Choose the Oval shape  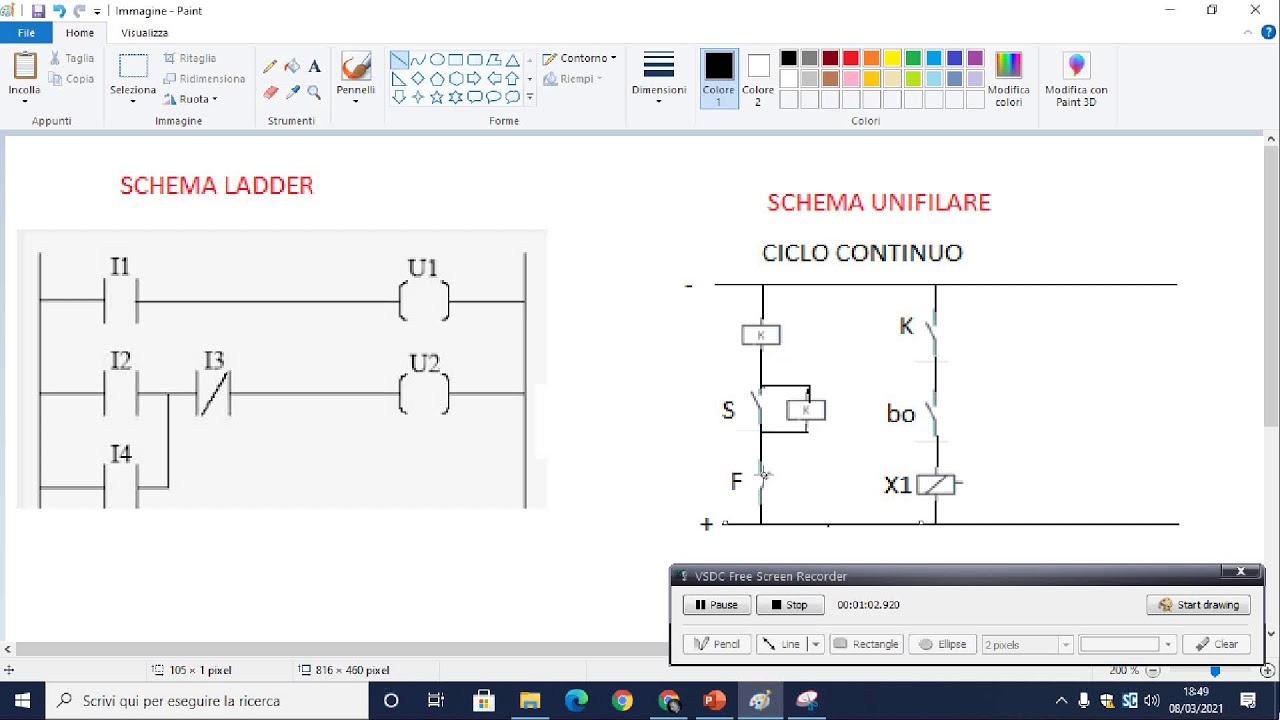(x=437, y=60)
